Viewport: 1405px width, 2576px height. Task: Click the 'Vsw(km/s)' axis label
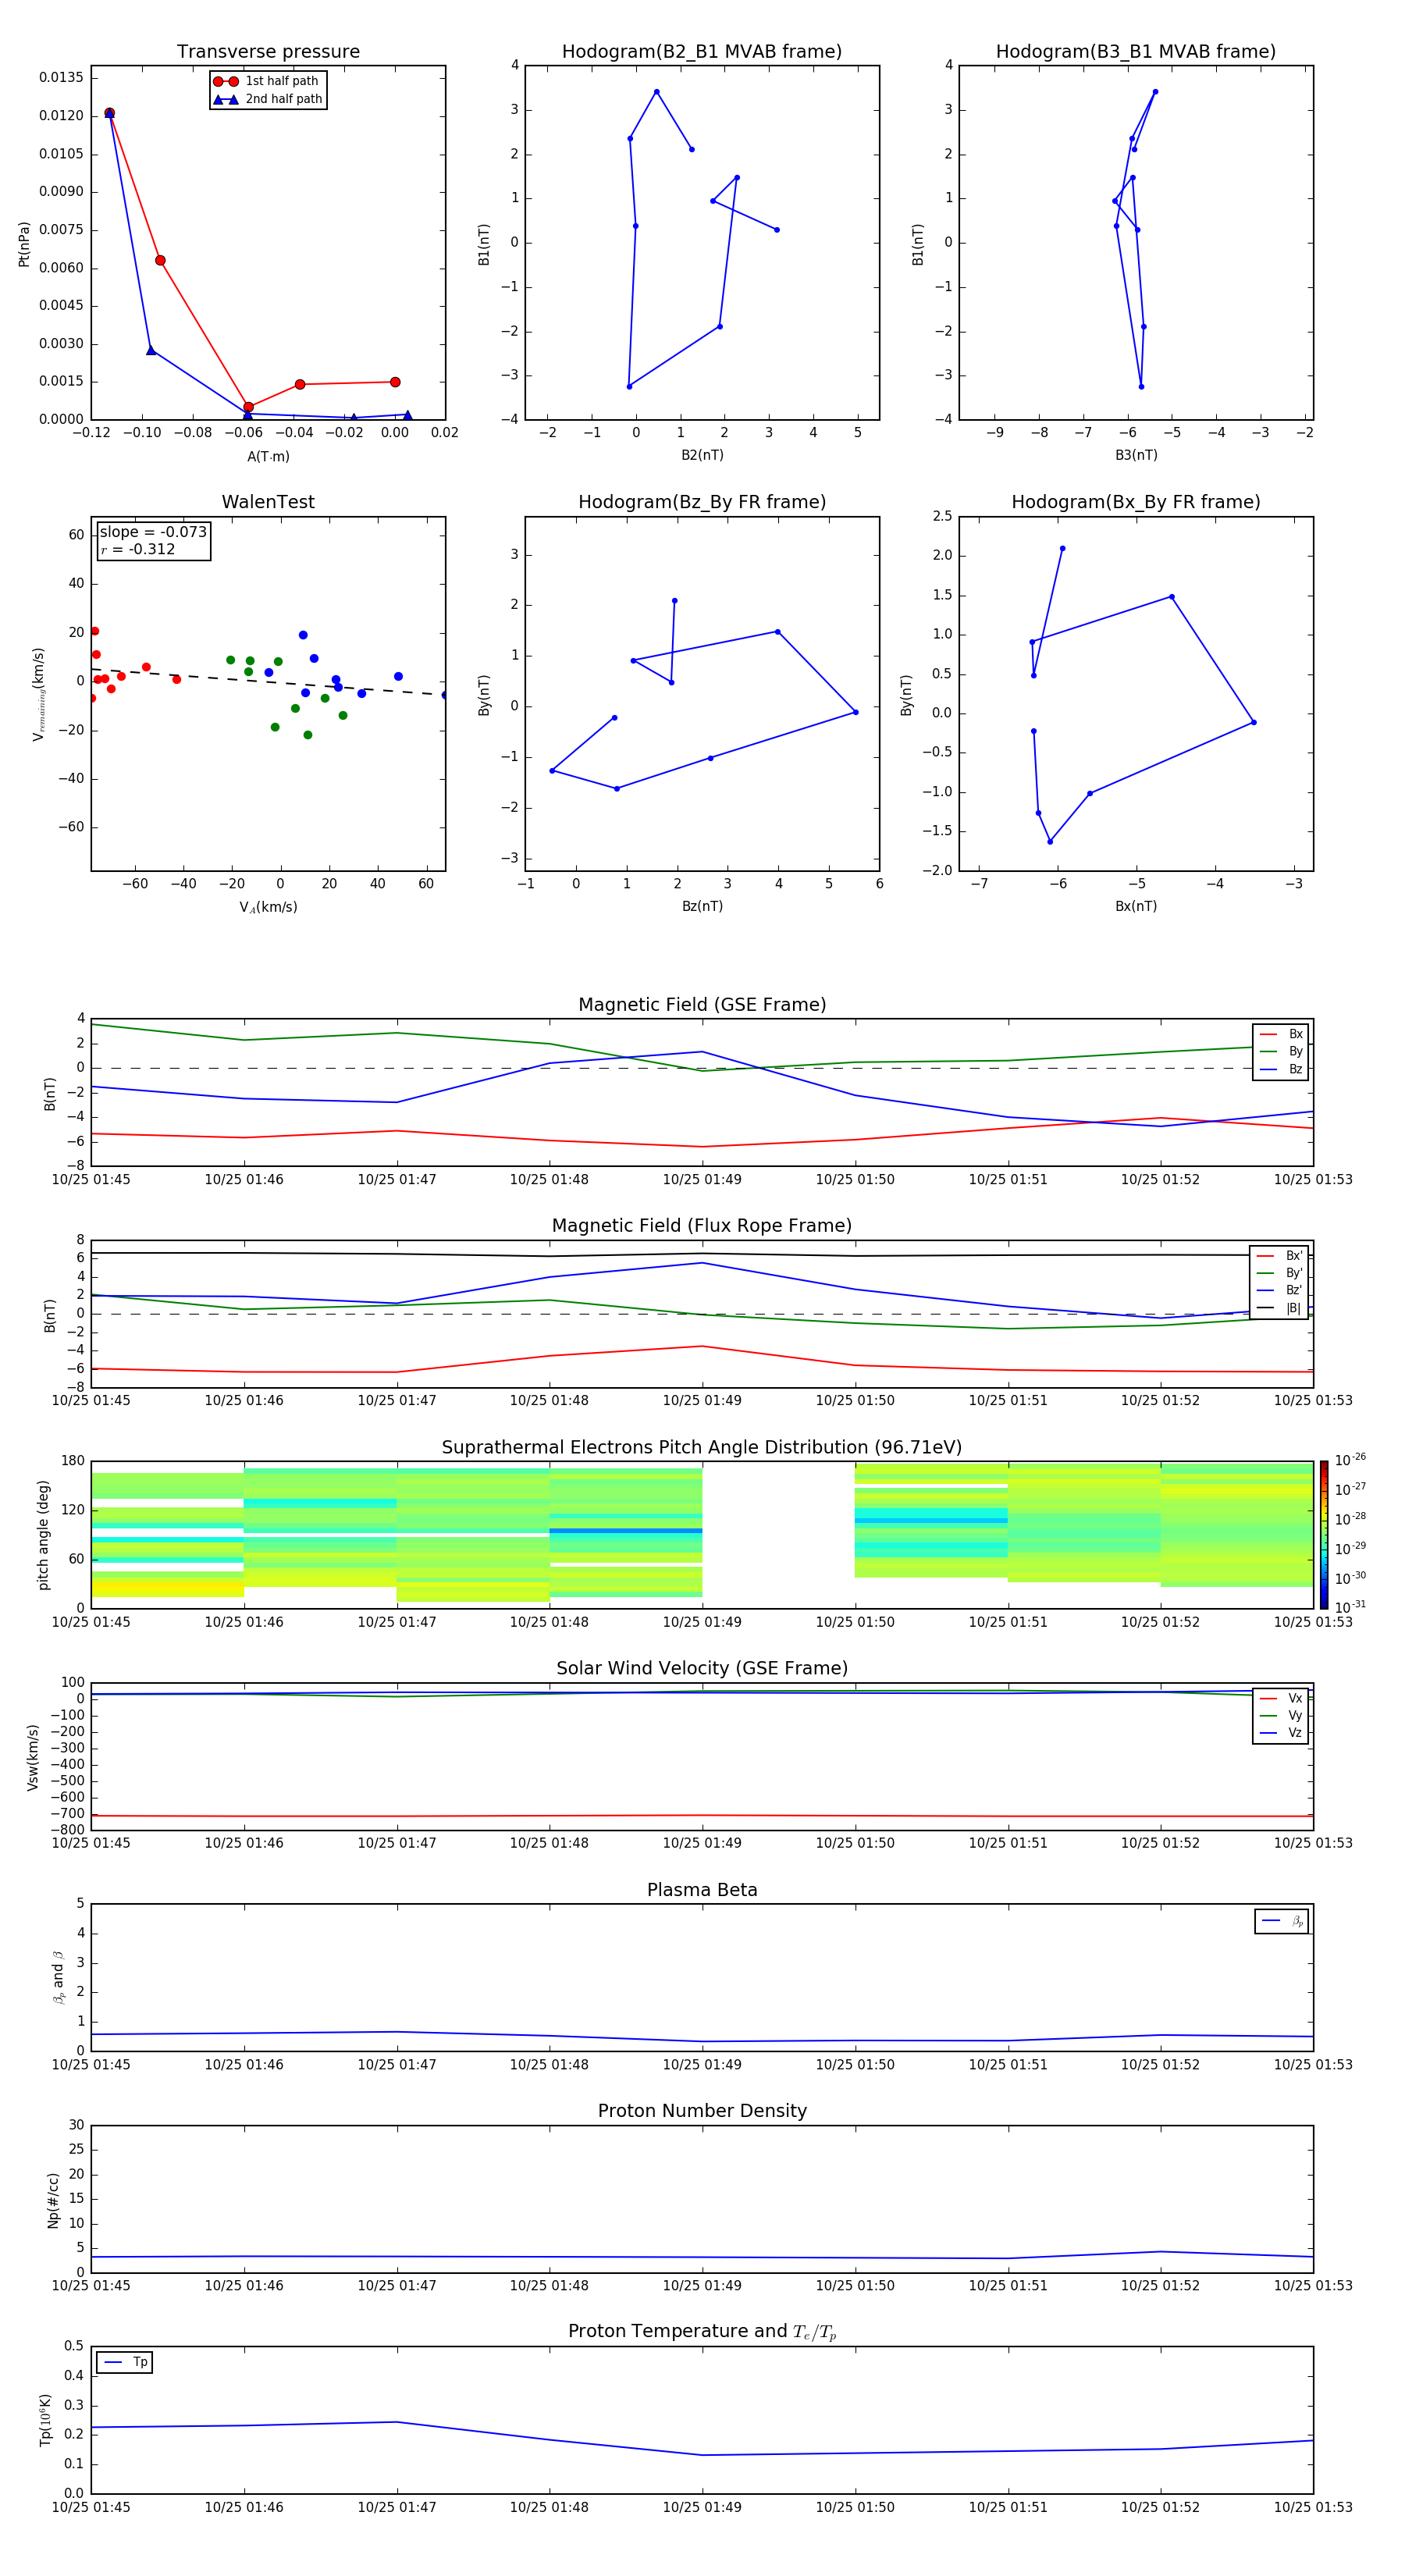(x=33, y=1757)
